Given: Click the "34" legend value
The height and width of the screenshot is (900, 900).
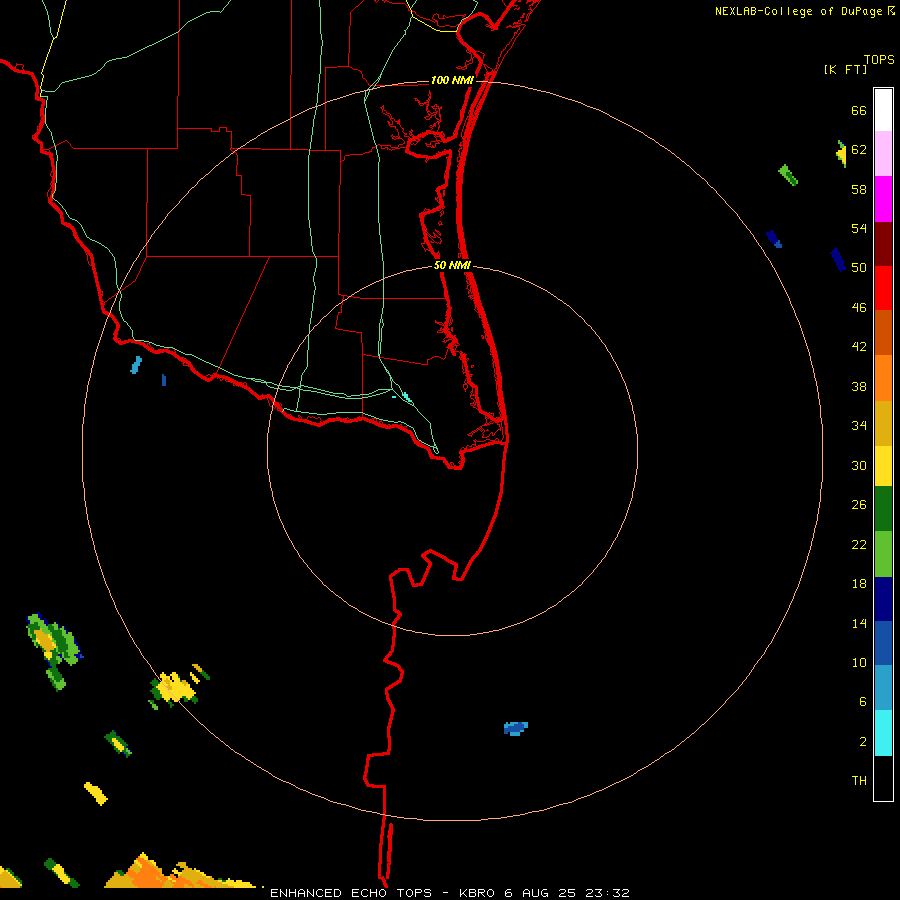Looking at the screenshot, I should [x=859, y=426].
